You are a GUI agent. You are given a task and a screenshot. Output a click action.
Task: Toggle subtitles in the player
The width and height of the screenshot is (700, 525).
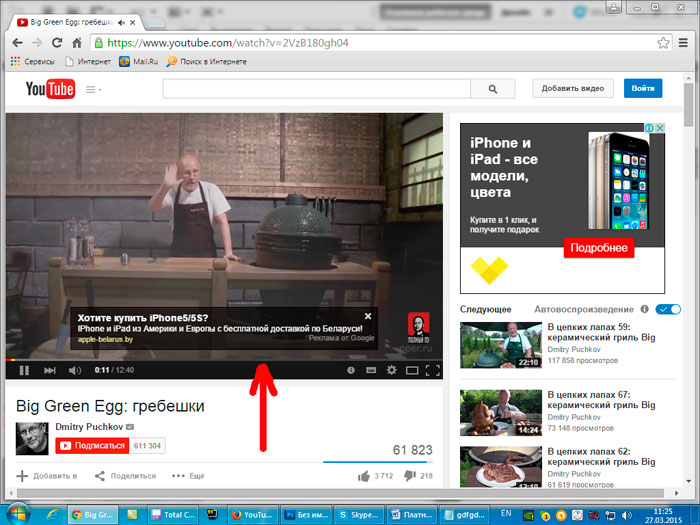tap(371, 370)
